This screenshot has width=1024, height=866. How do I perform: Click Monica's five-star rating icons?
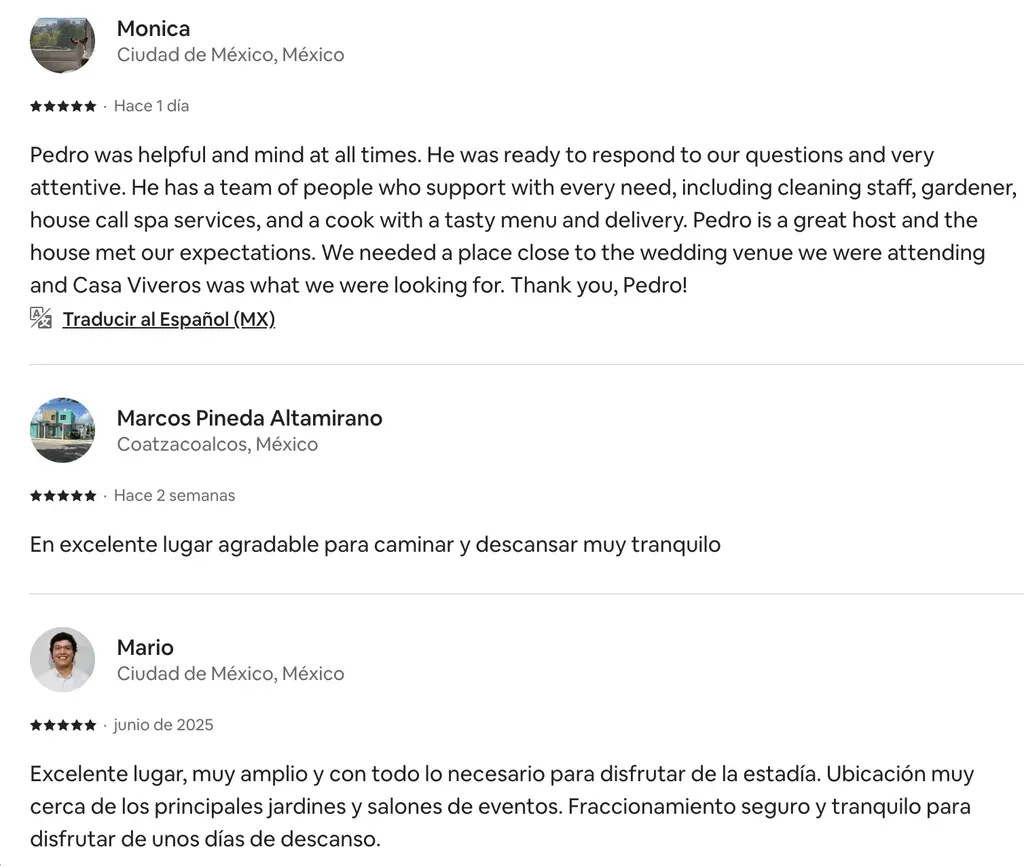63,106
